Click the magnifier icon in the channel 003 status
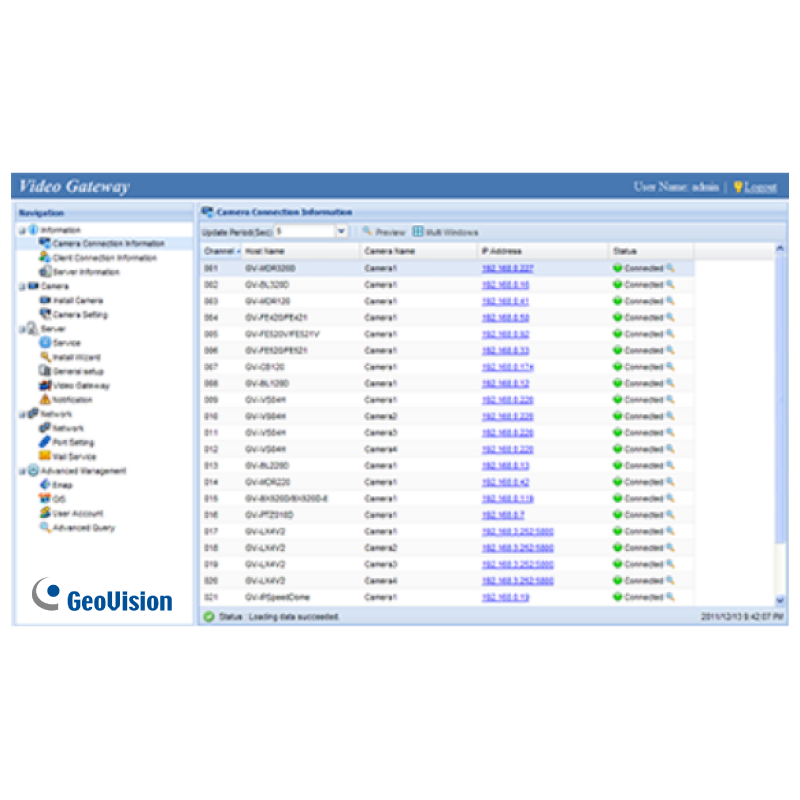This screenshot has height=800, width=800. (x=671, y=301)
